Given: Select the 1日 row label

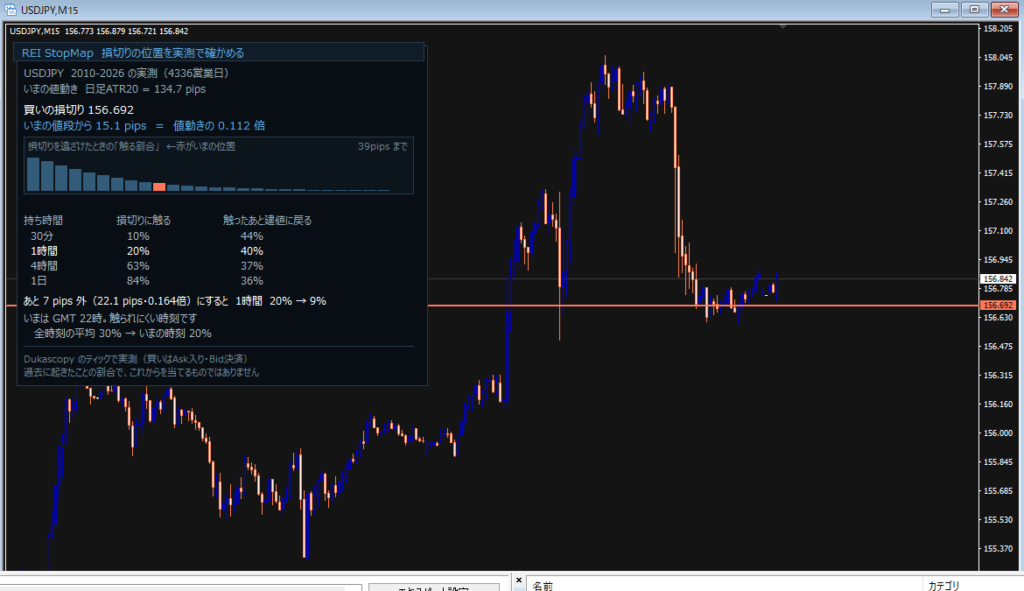Looking at the screenshot, I should click(39, 281).
